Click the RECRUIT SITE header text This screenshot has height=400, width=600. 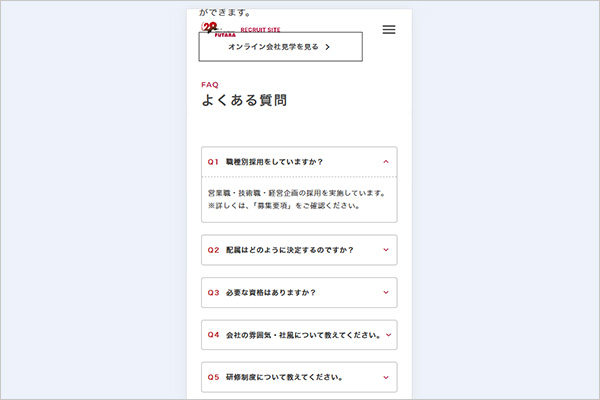point(259,30)
